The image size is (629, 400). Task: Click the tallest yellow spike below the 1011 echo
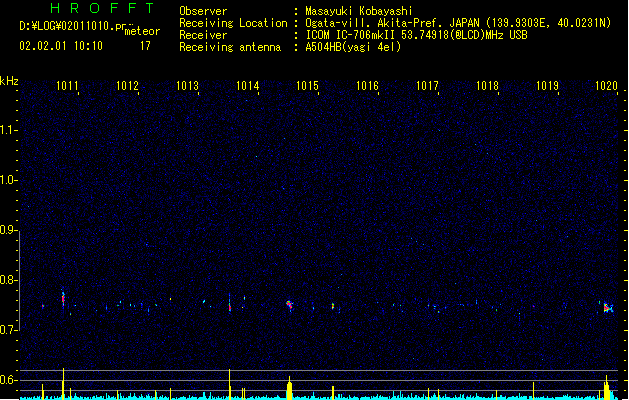(x=63, y=384)
